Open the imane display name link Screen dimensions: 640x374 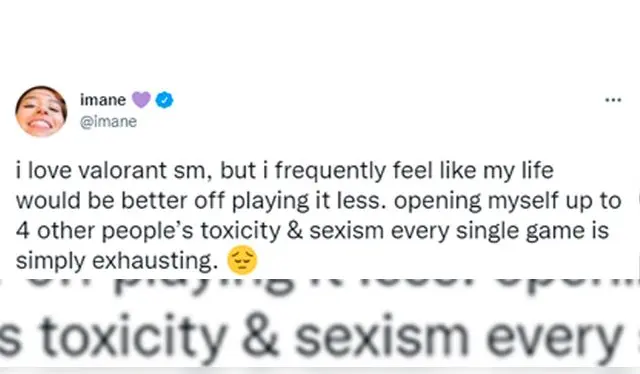(x=103, y=100)
